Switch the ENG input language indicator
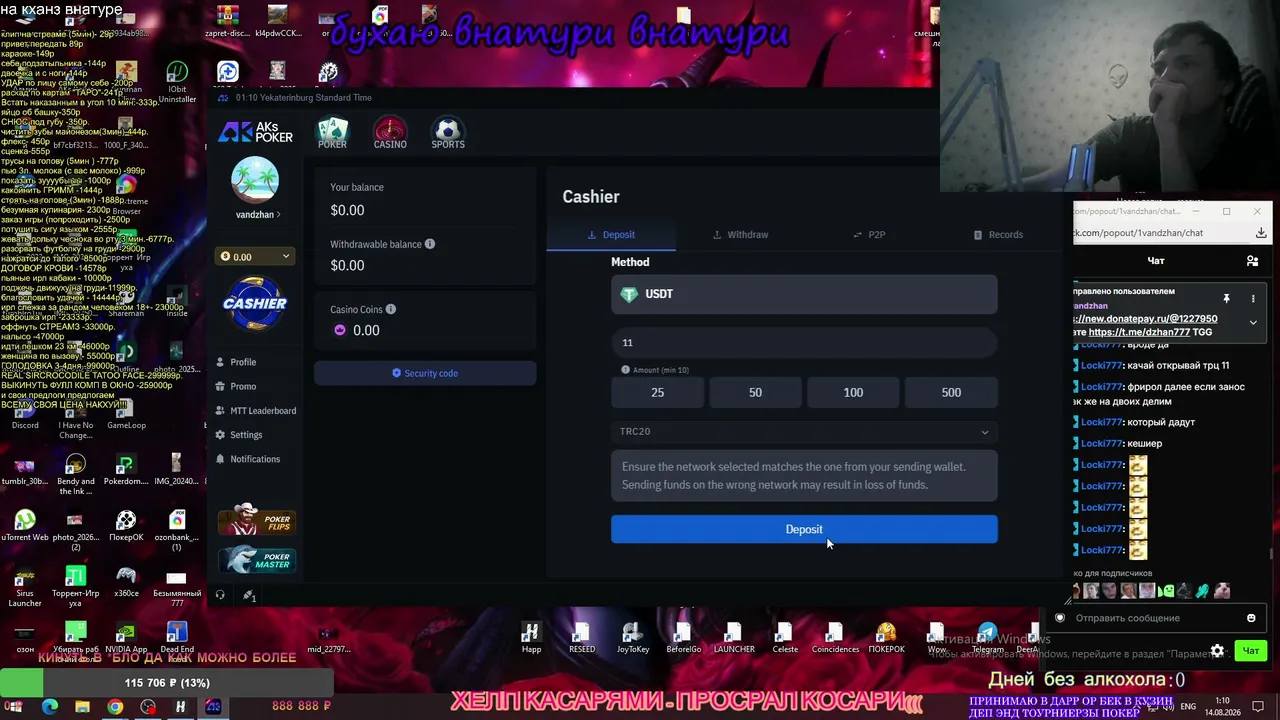This screenshot has width=1280, height=720. pyautogui.click(x=1188, y=707)
